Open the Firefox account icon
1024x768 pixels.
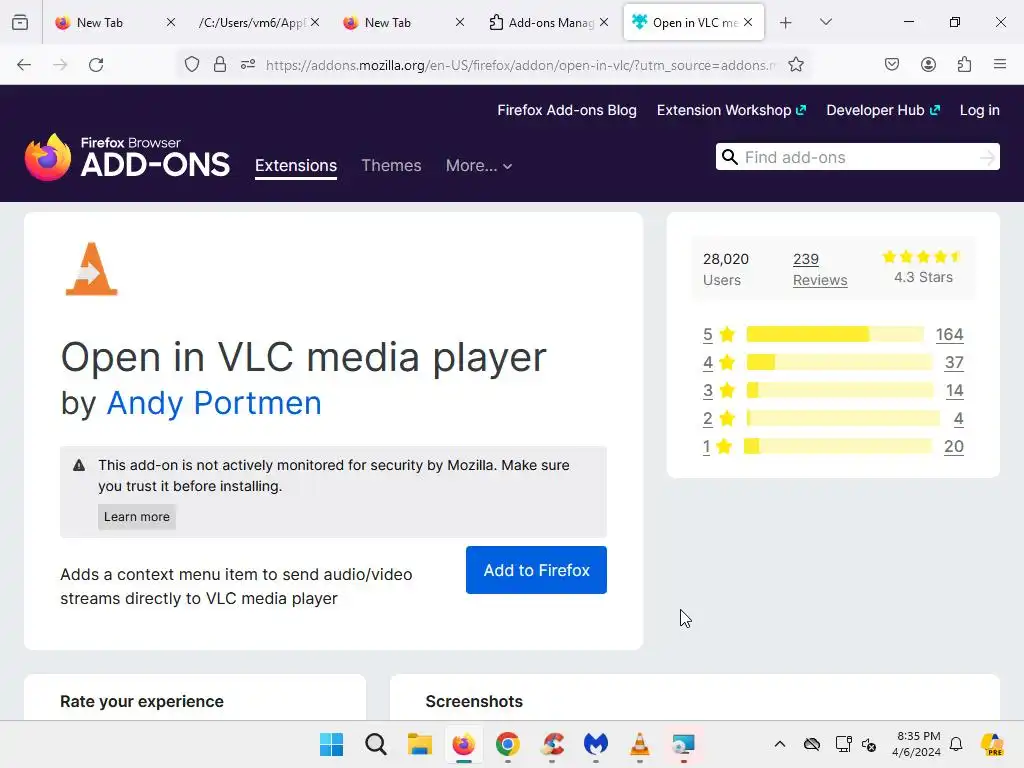point(928,64)
